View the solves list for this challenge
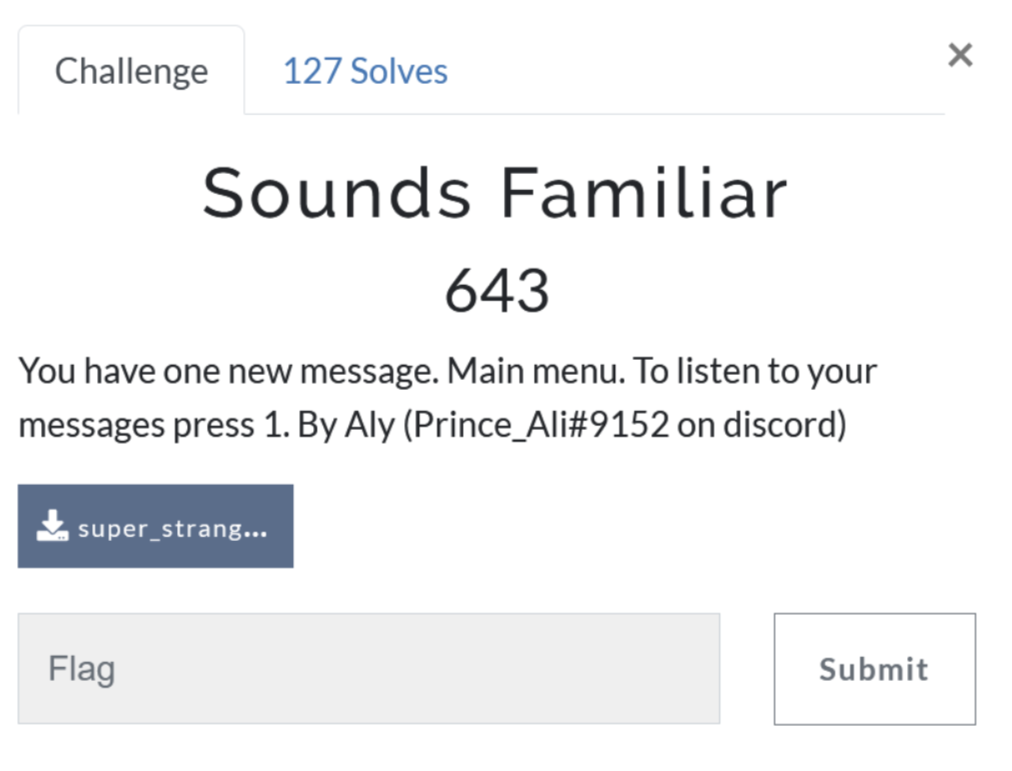 [x=364, y=71]
